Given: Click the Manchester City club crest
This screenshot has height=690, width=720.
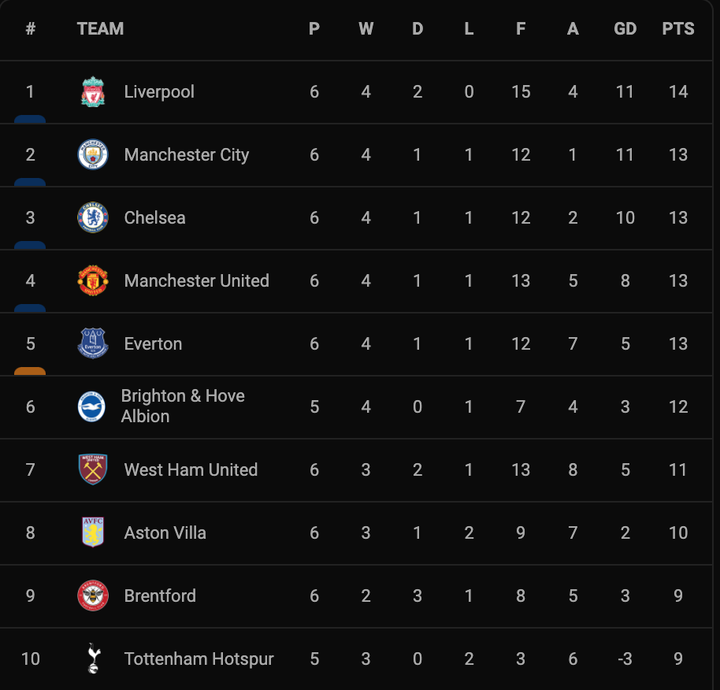Looking at the screenshot, I should pos(93,155).
